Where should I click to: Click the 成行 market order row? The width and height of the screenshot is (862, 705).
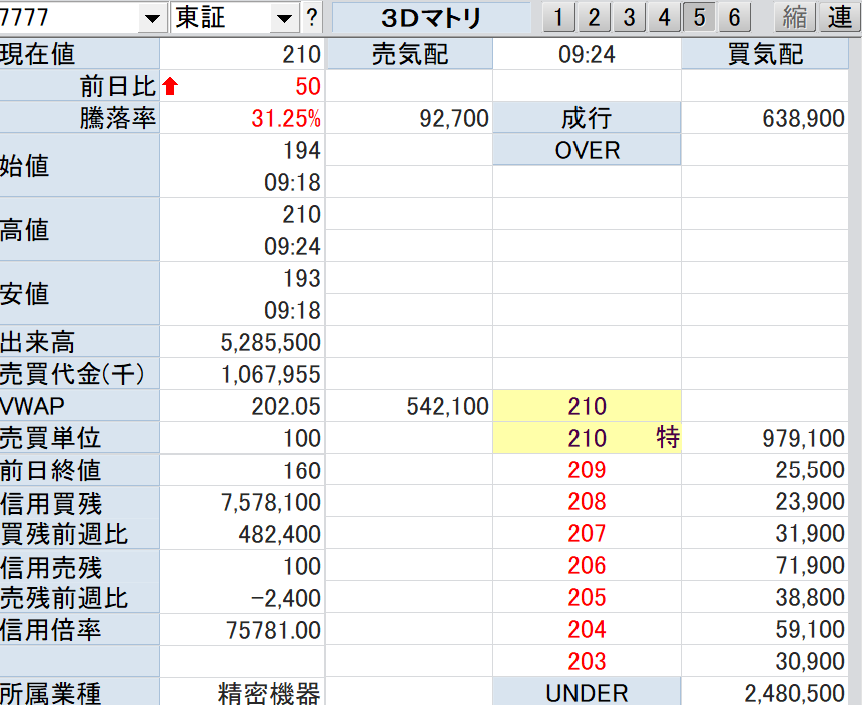point(587,118)
